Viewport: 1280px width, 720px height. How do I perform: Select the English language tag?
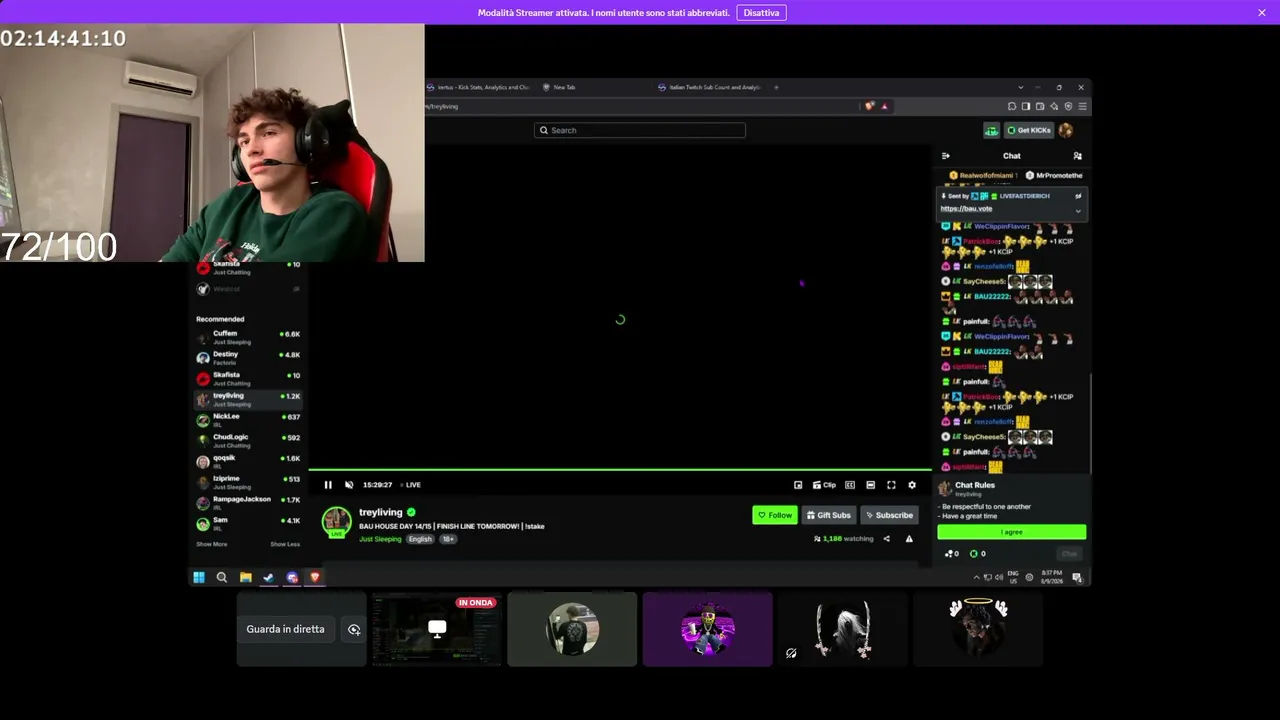point(420,539)
